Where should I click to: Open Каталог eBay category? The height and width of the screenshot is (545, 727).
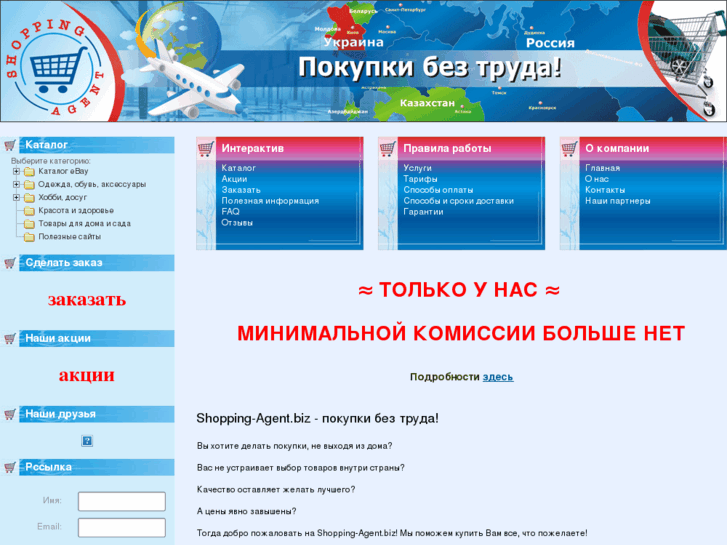click(x=63, y=171)
